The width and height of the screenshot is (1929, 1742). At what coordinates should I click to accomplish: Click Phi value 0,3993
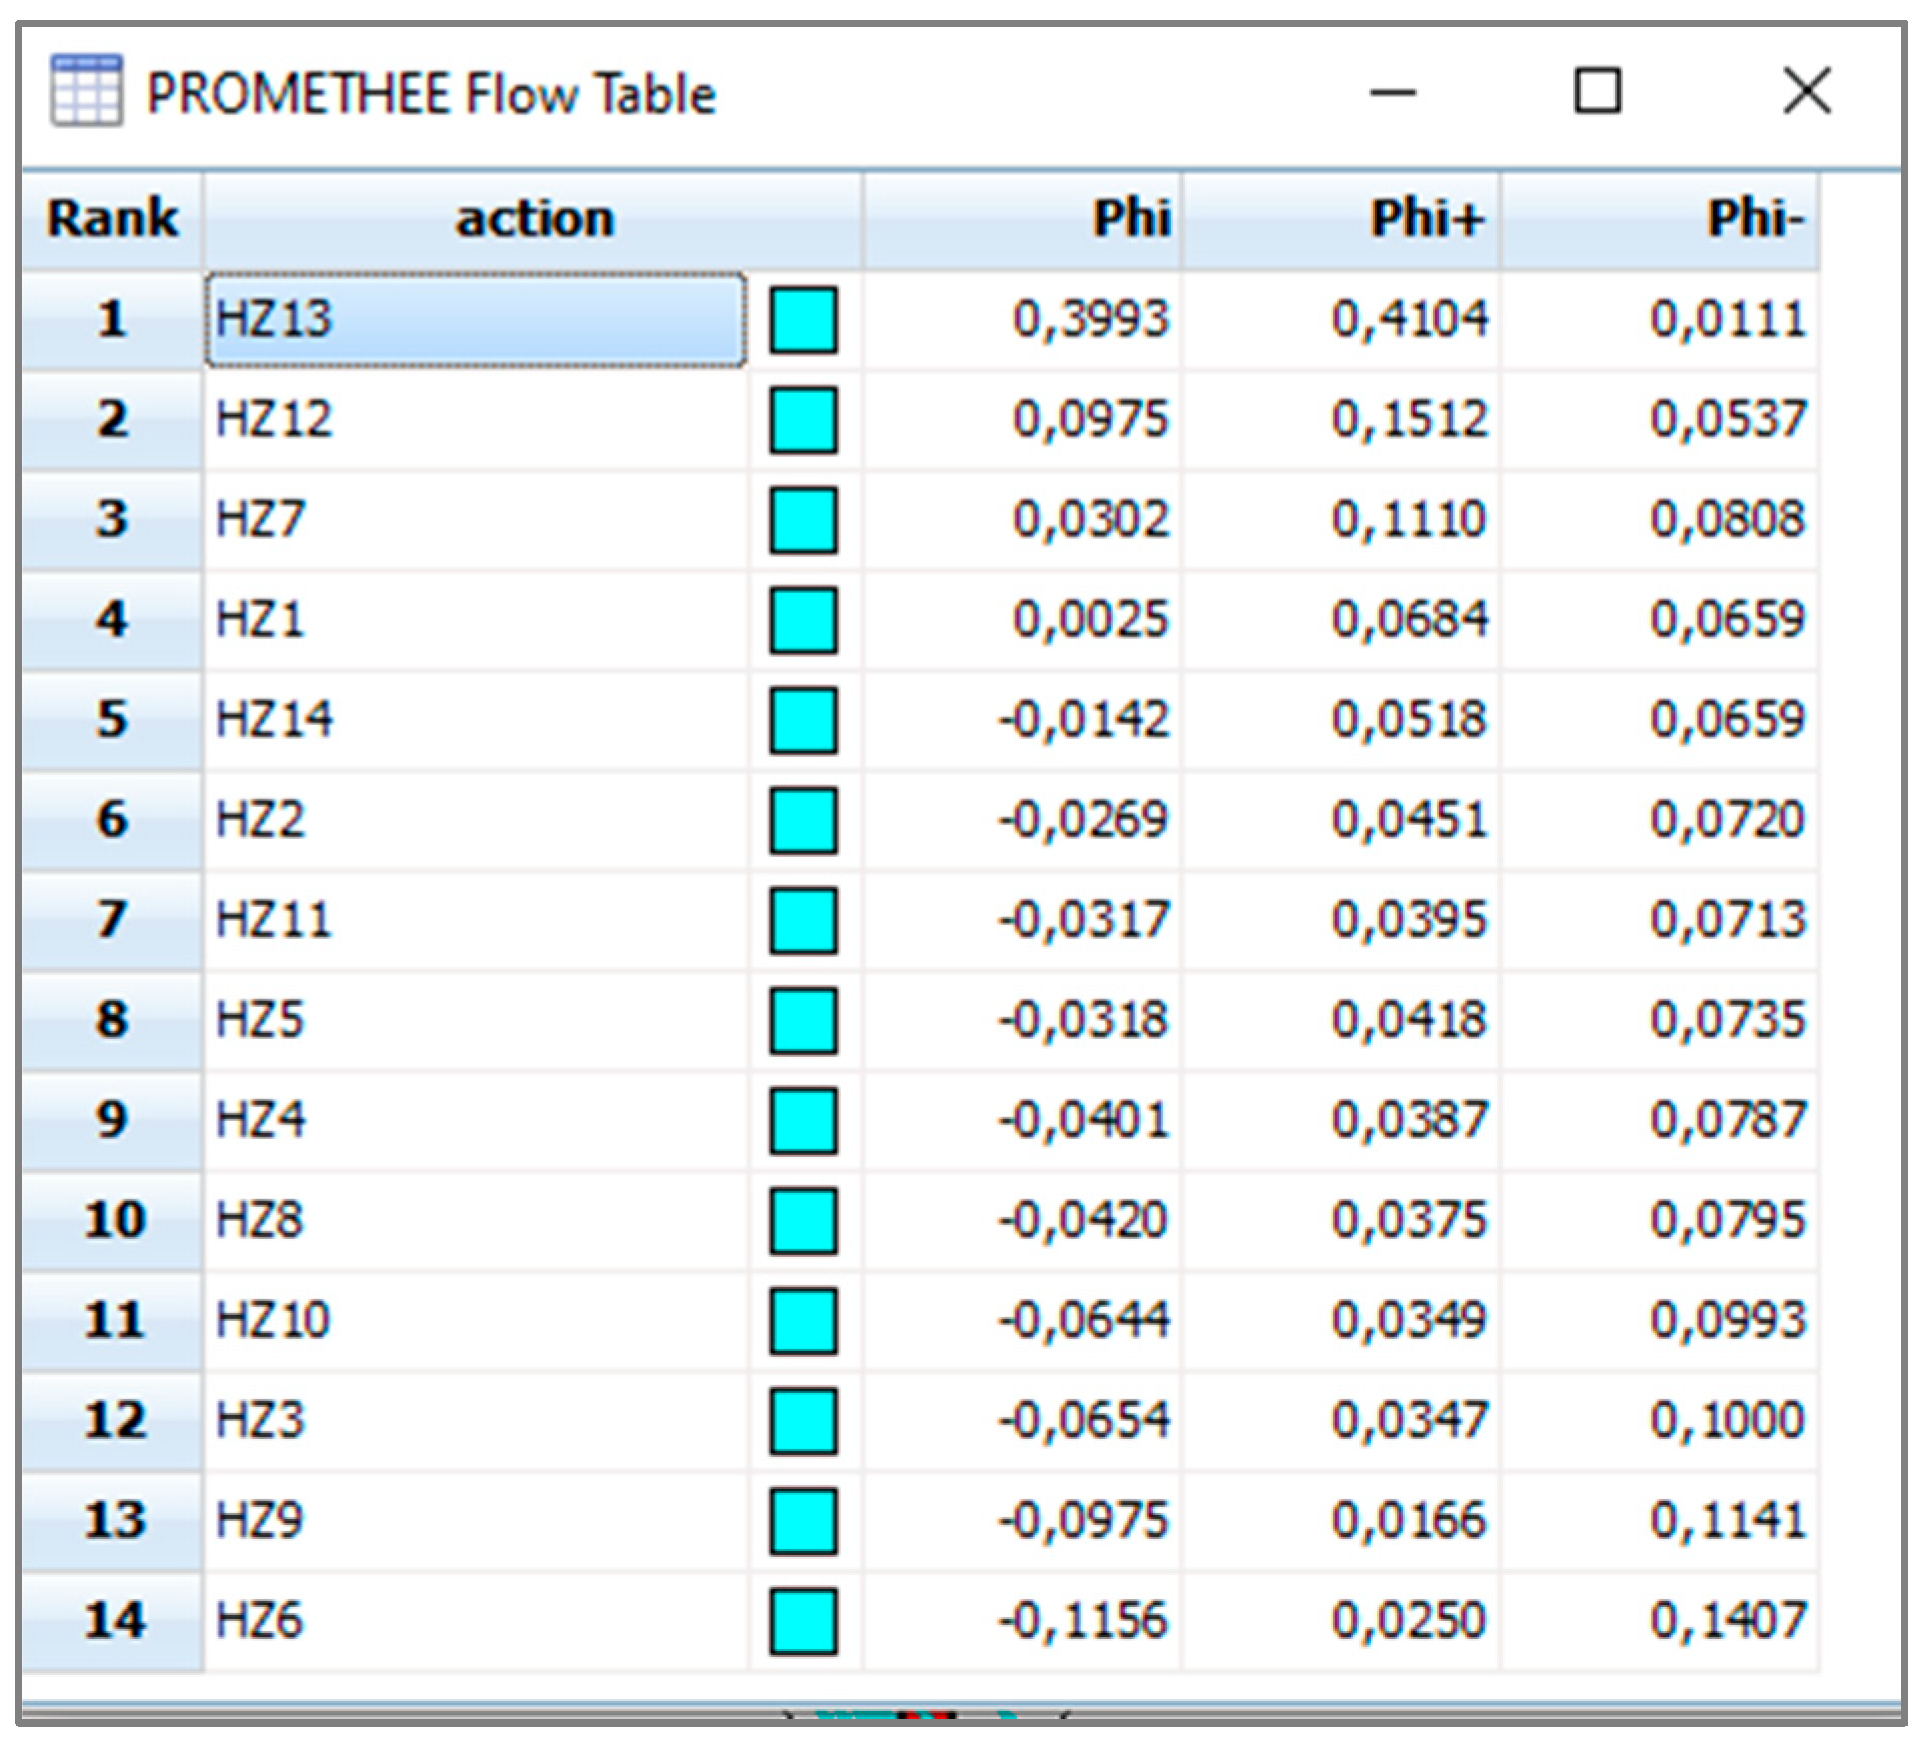click(1090, 320)
